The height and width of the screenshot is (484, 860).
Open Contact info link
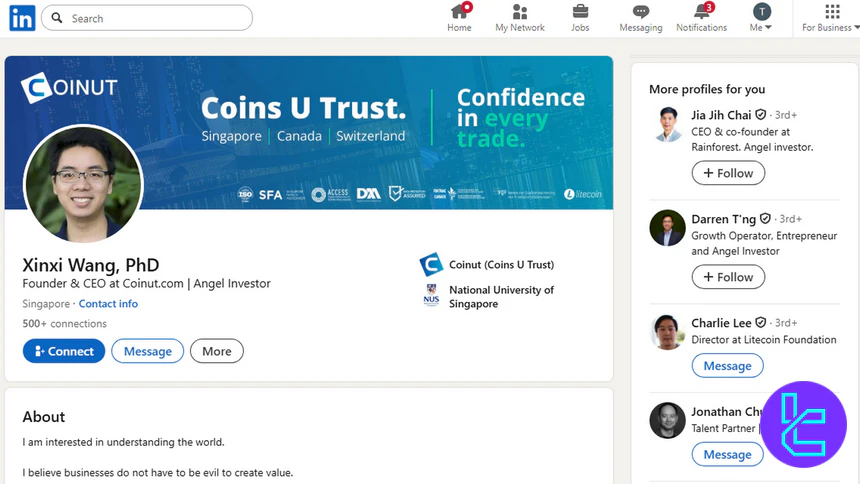108,303
